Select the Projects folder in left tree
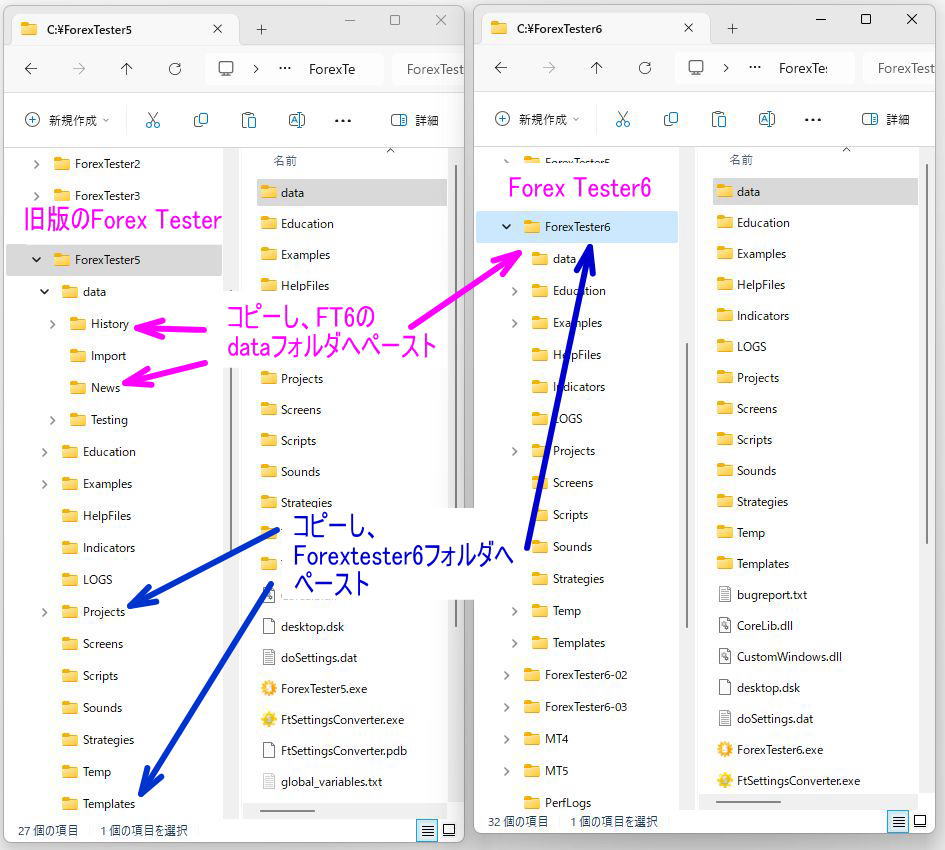This screenshot has width=945, height=850. 103,612
